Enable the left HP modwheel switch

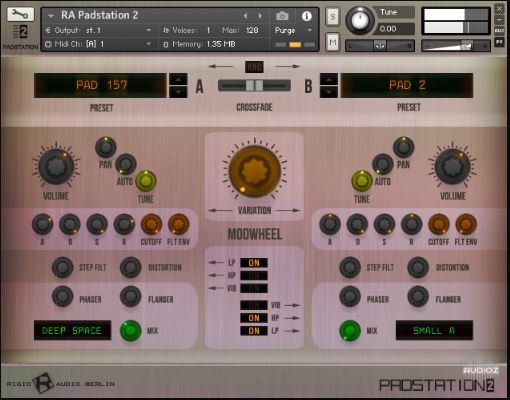click(254, 275)
